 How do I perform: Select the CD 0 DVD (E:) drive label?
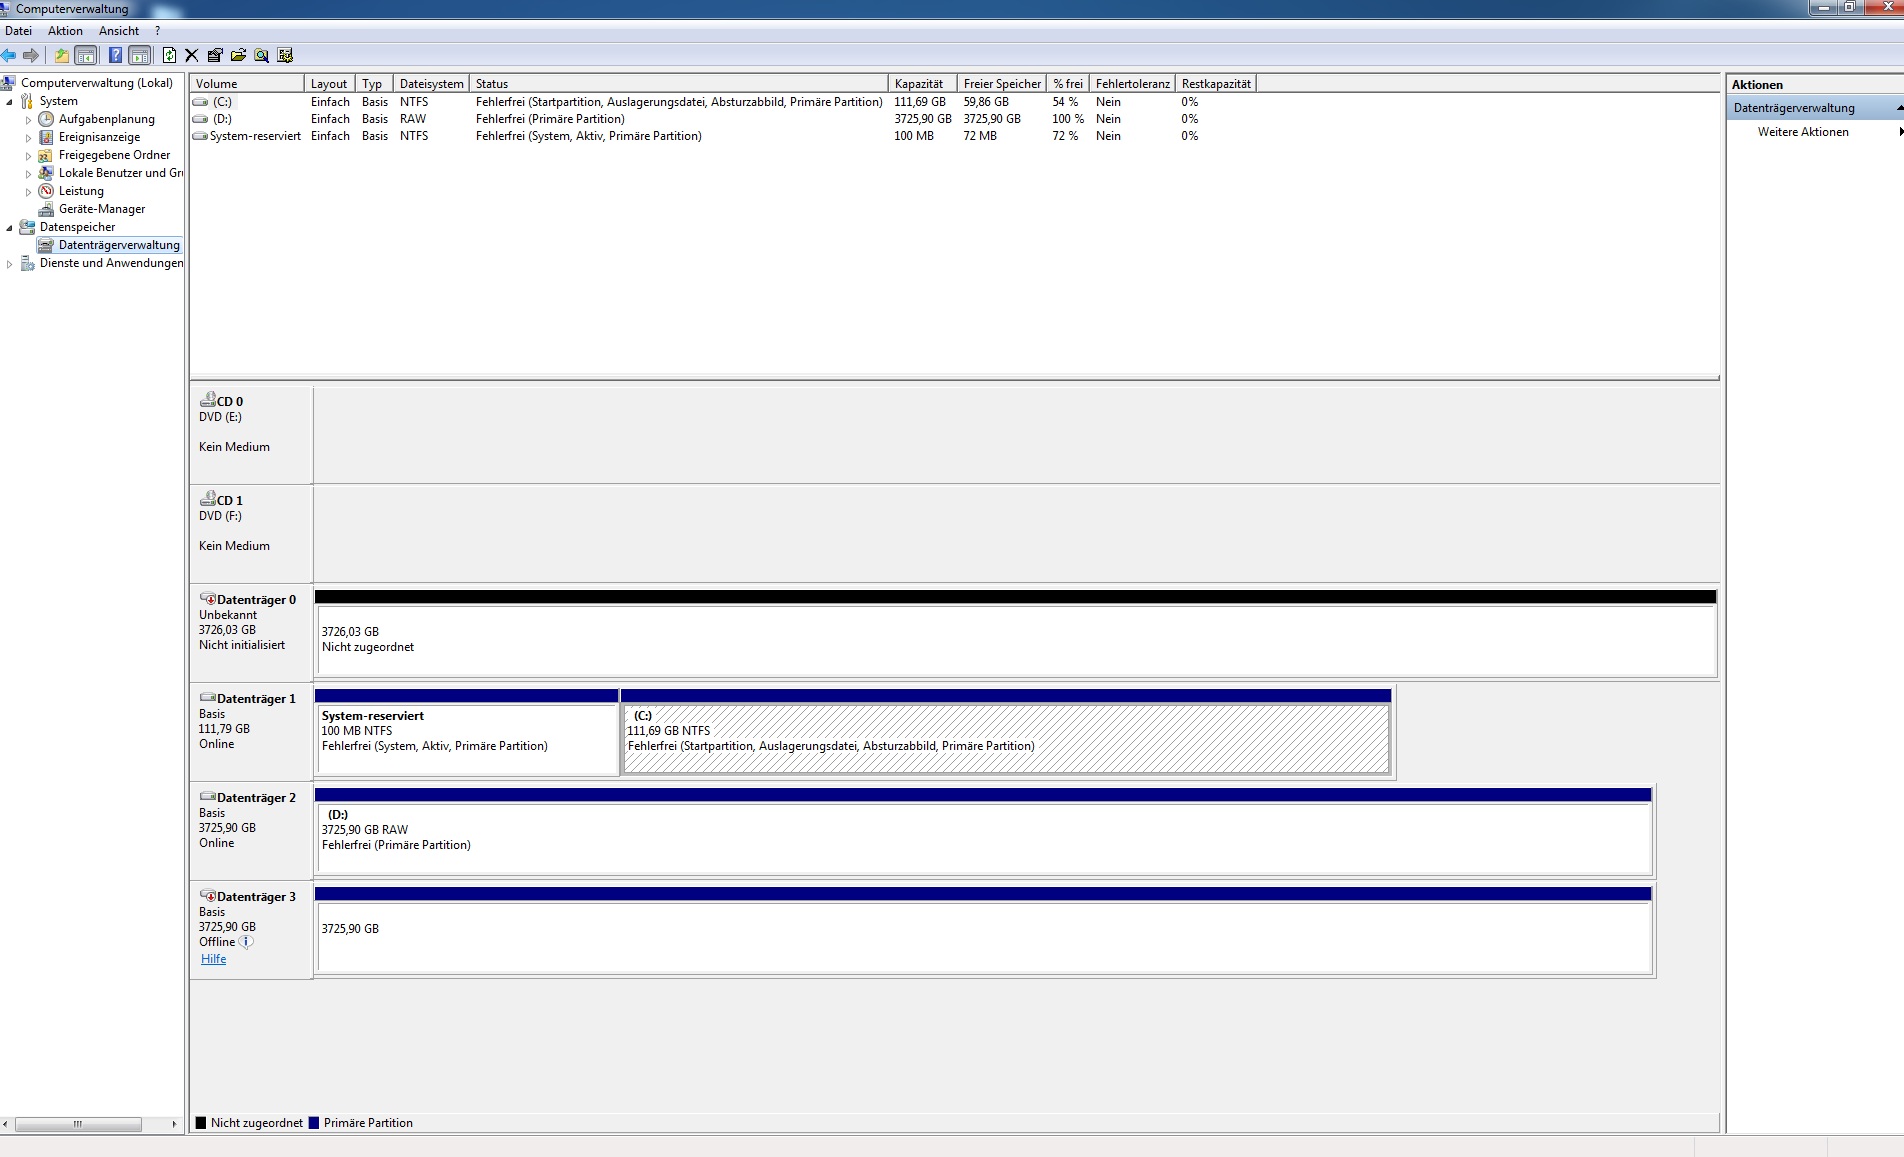click(251, 434)
